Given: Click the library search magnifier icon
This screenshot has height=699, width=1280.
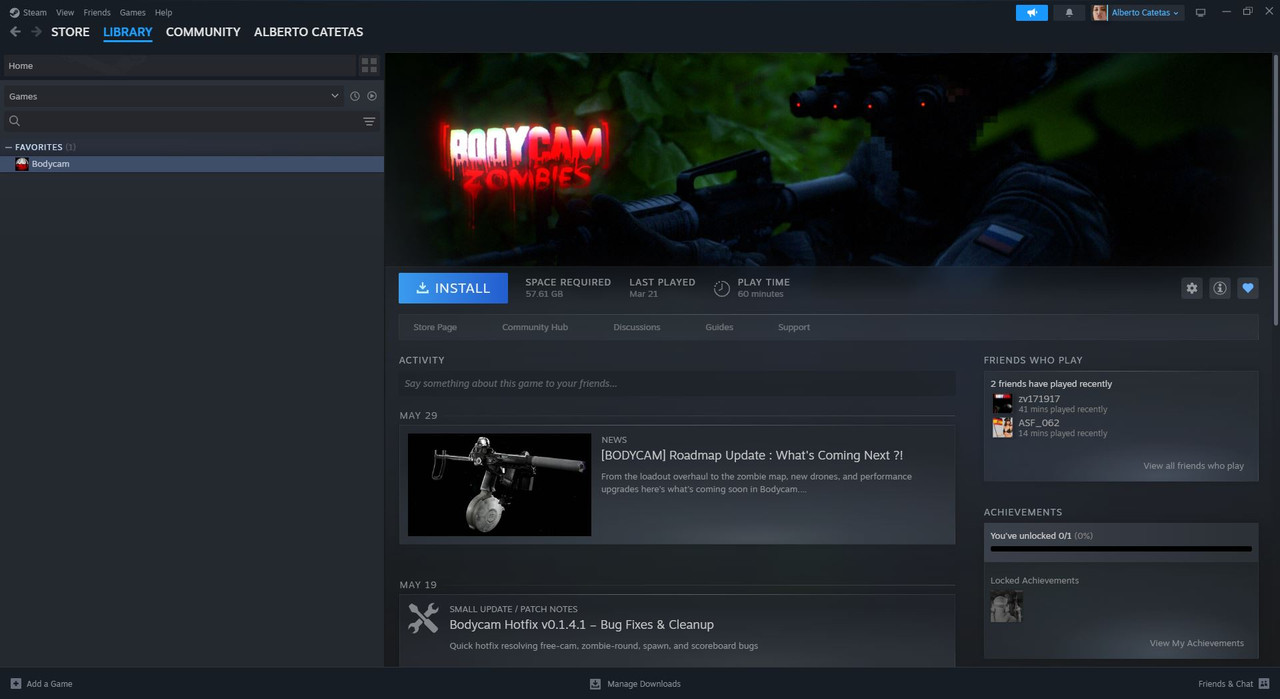Looking at the screenshot, I should pyautogui.click(x=15, y=121).
